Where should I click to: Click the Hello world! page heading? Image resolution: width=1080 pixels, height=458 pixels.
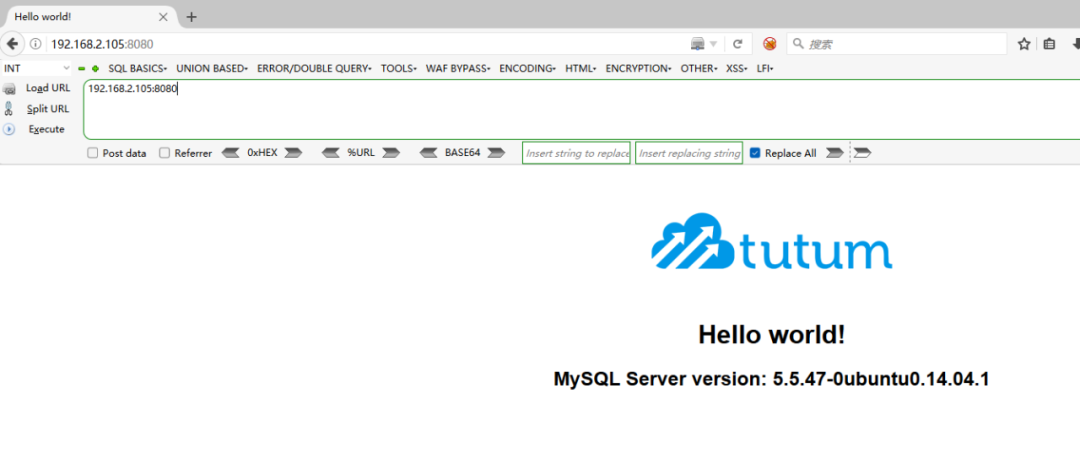(x=771, y=335)
